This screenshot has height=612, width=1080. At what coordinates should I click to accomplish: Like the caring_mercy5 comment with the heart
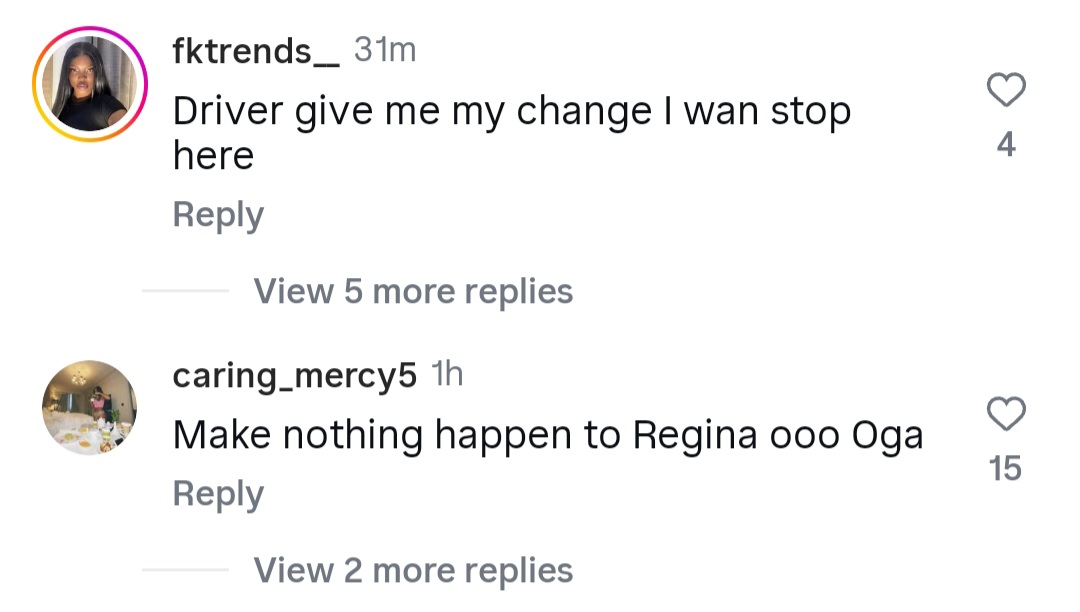point(1006,413)
